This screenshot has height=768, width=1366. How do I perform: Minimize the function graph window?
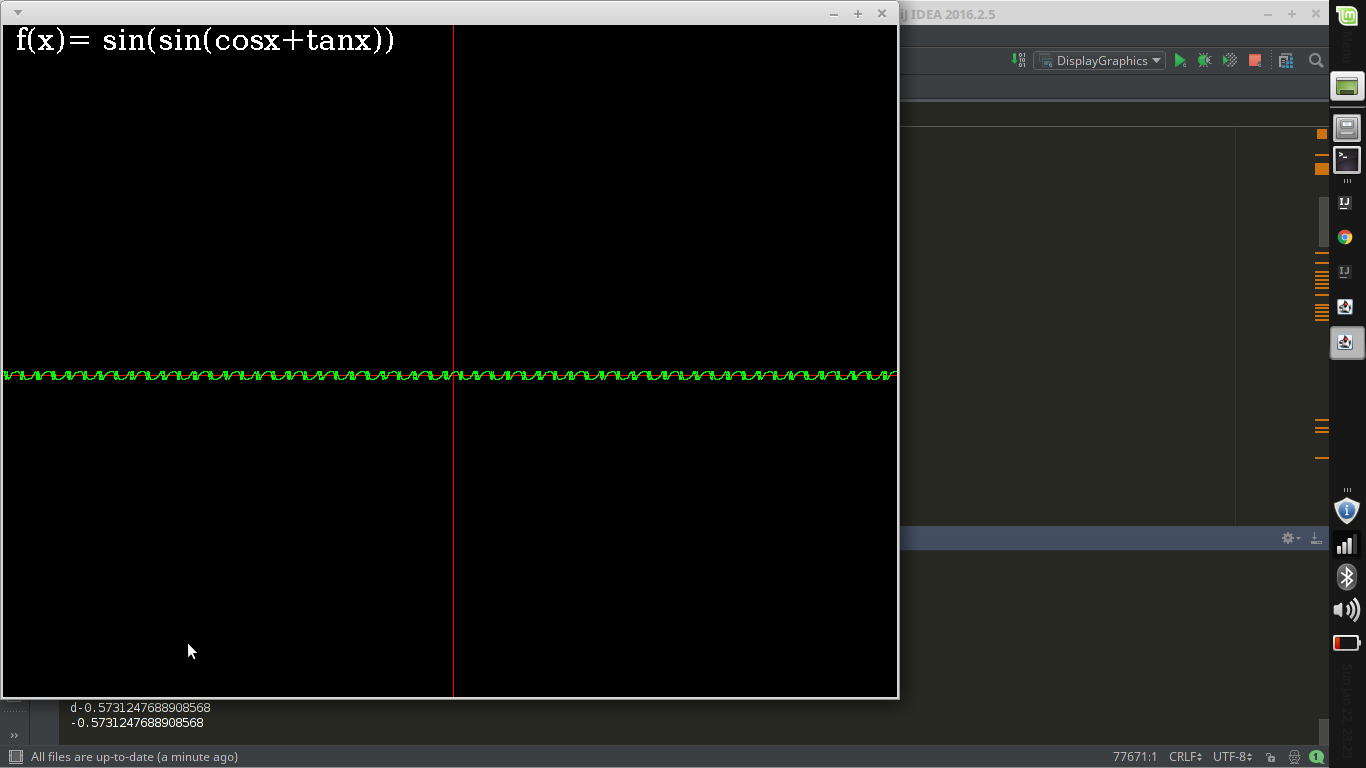tap(834, 14)
